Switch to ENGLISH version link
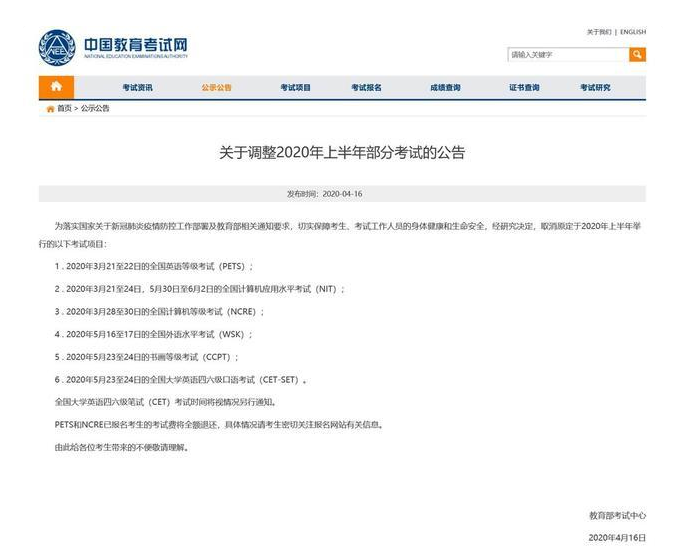The width and height of the screenshot is (677, 551). (x=633, y=32)
